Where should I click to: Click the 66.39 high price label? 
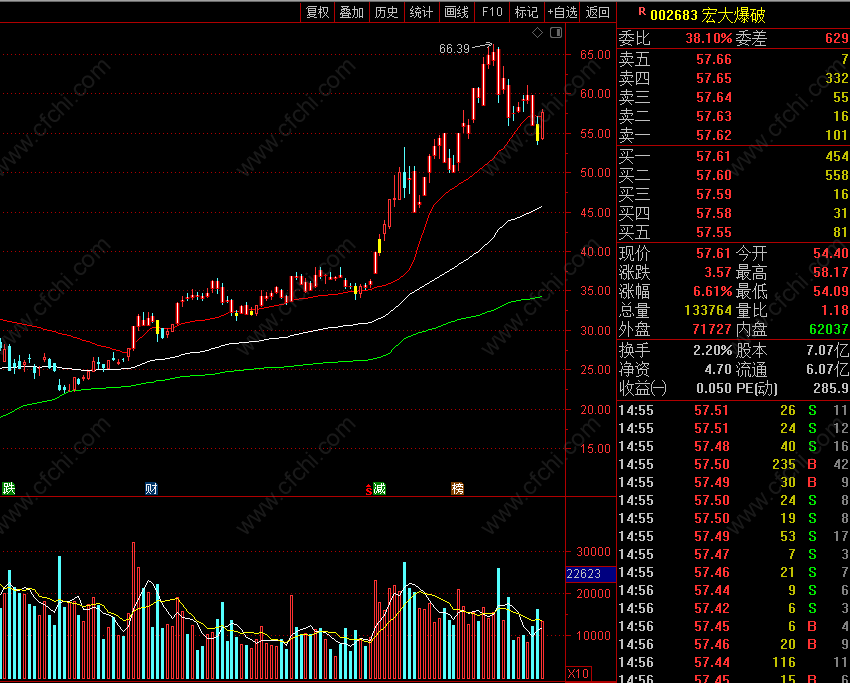[454, 49]
